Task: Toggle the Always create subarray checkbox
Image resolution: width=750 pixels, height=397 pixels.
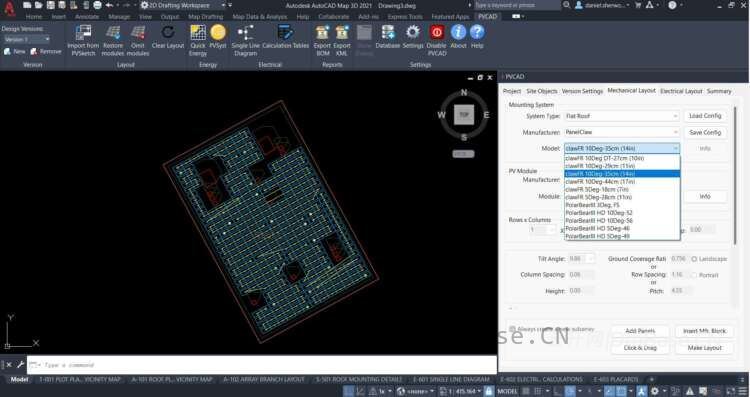Action: pos(512,329)
